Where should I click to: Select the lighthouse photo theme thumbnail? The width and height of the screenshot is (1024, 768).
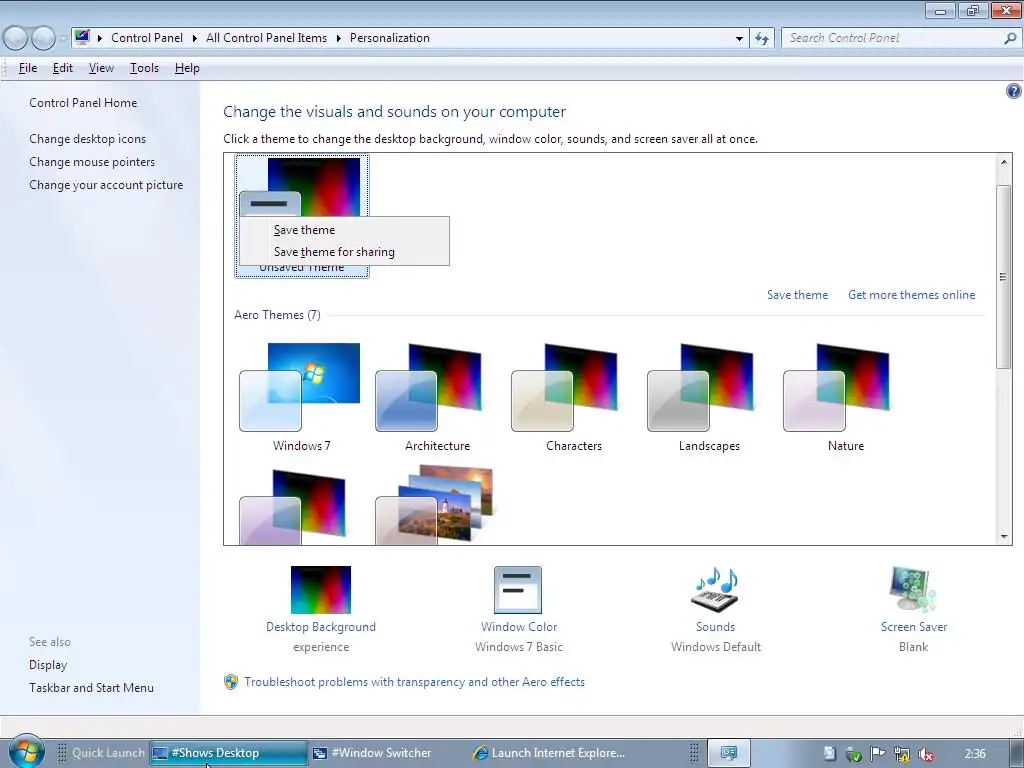[x=437, y=504]
